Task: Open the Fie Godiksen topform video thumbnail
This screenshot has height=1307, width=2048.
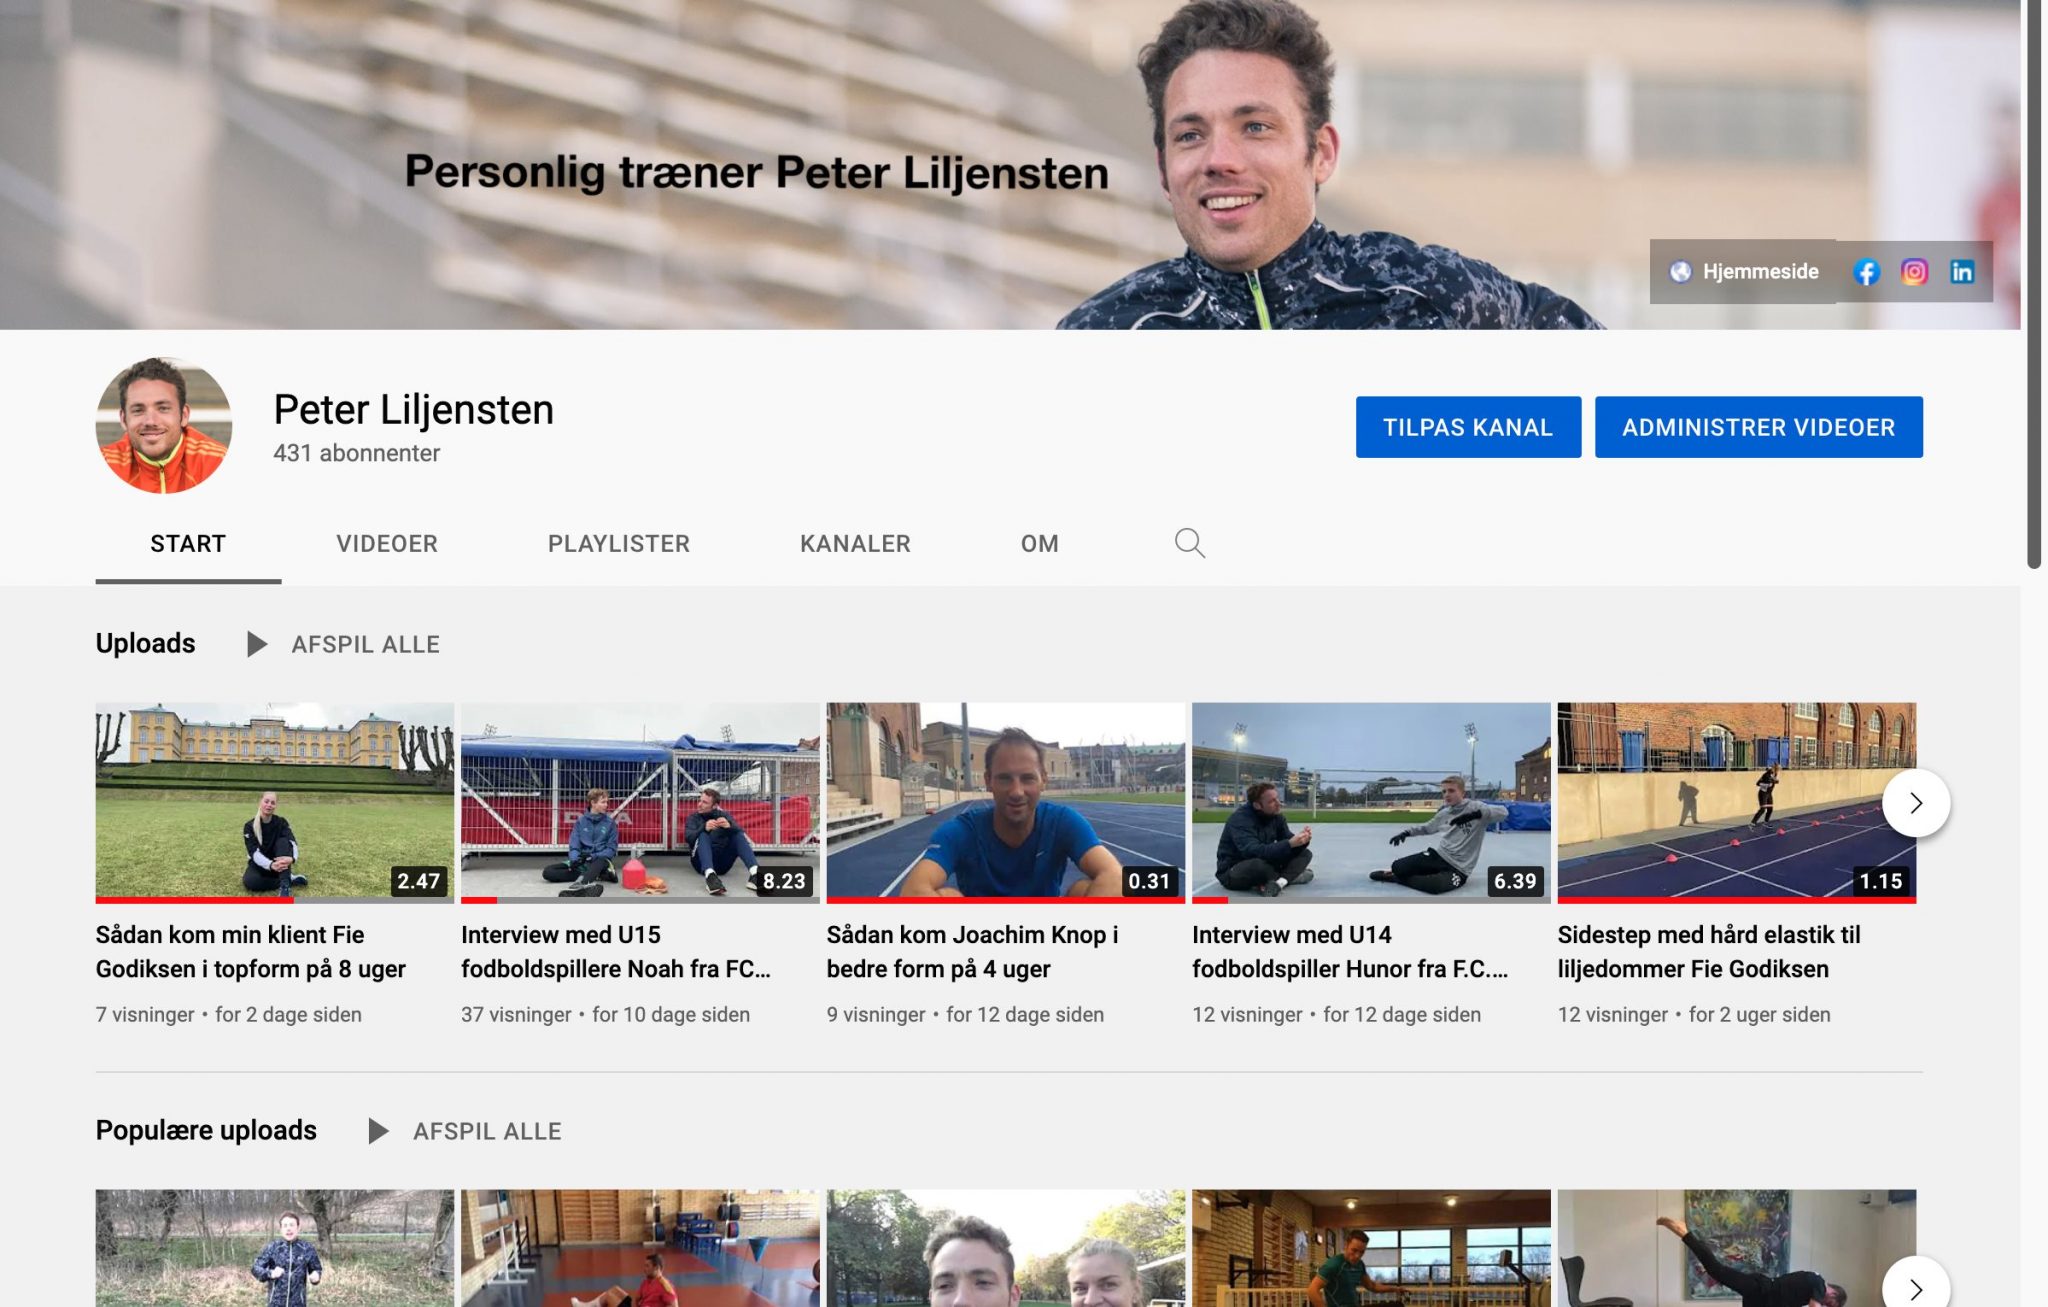Action: 274,801
